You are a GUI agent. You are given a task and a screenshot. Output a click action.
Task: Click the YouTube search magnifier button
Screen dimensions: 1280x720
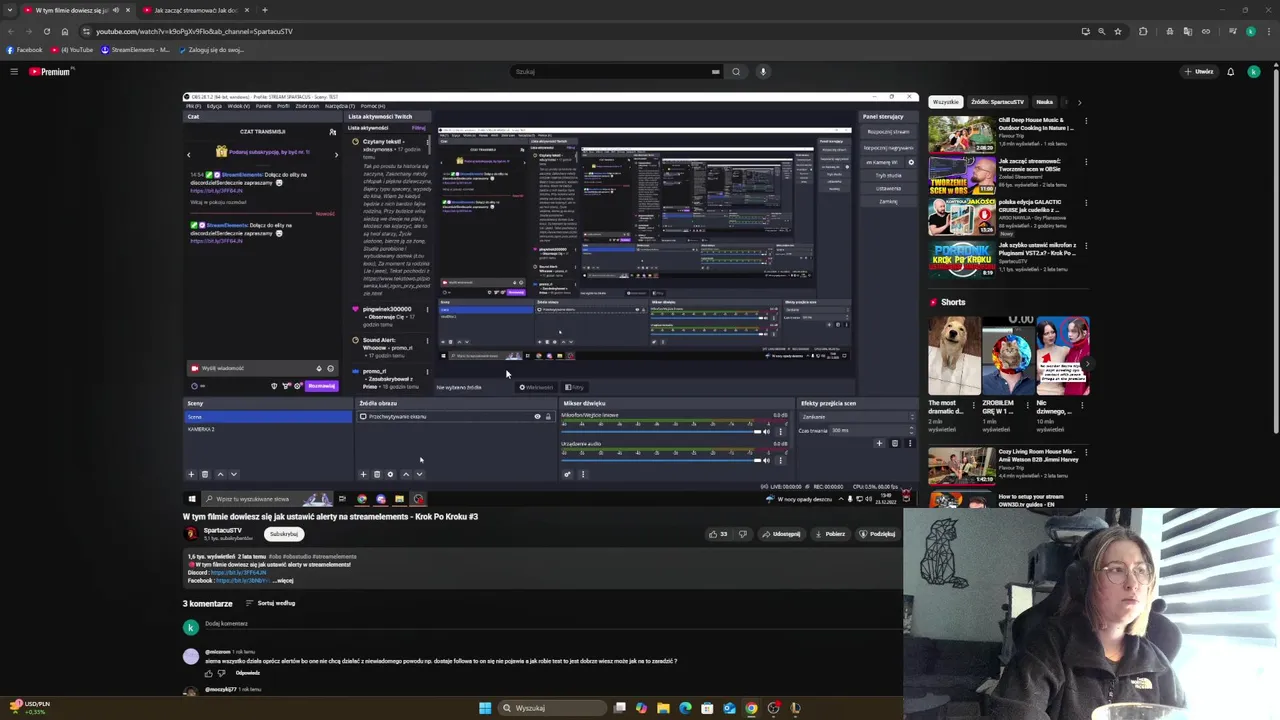pyautogui.click(x=736, y=72)
